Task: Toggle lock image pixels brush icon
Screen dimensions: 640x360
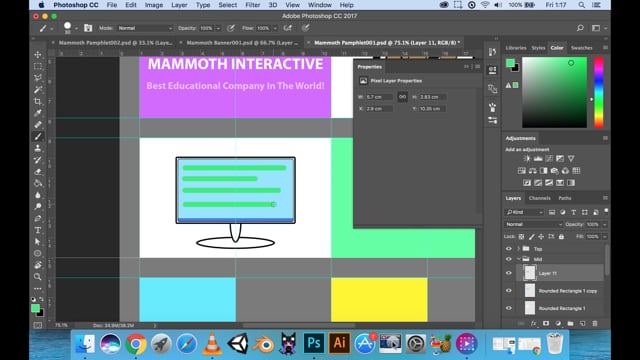Action: [531, 237]
